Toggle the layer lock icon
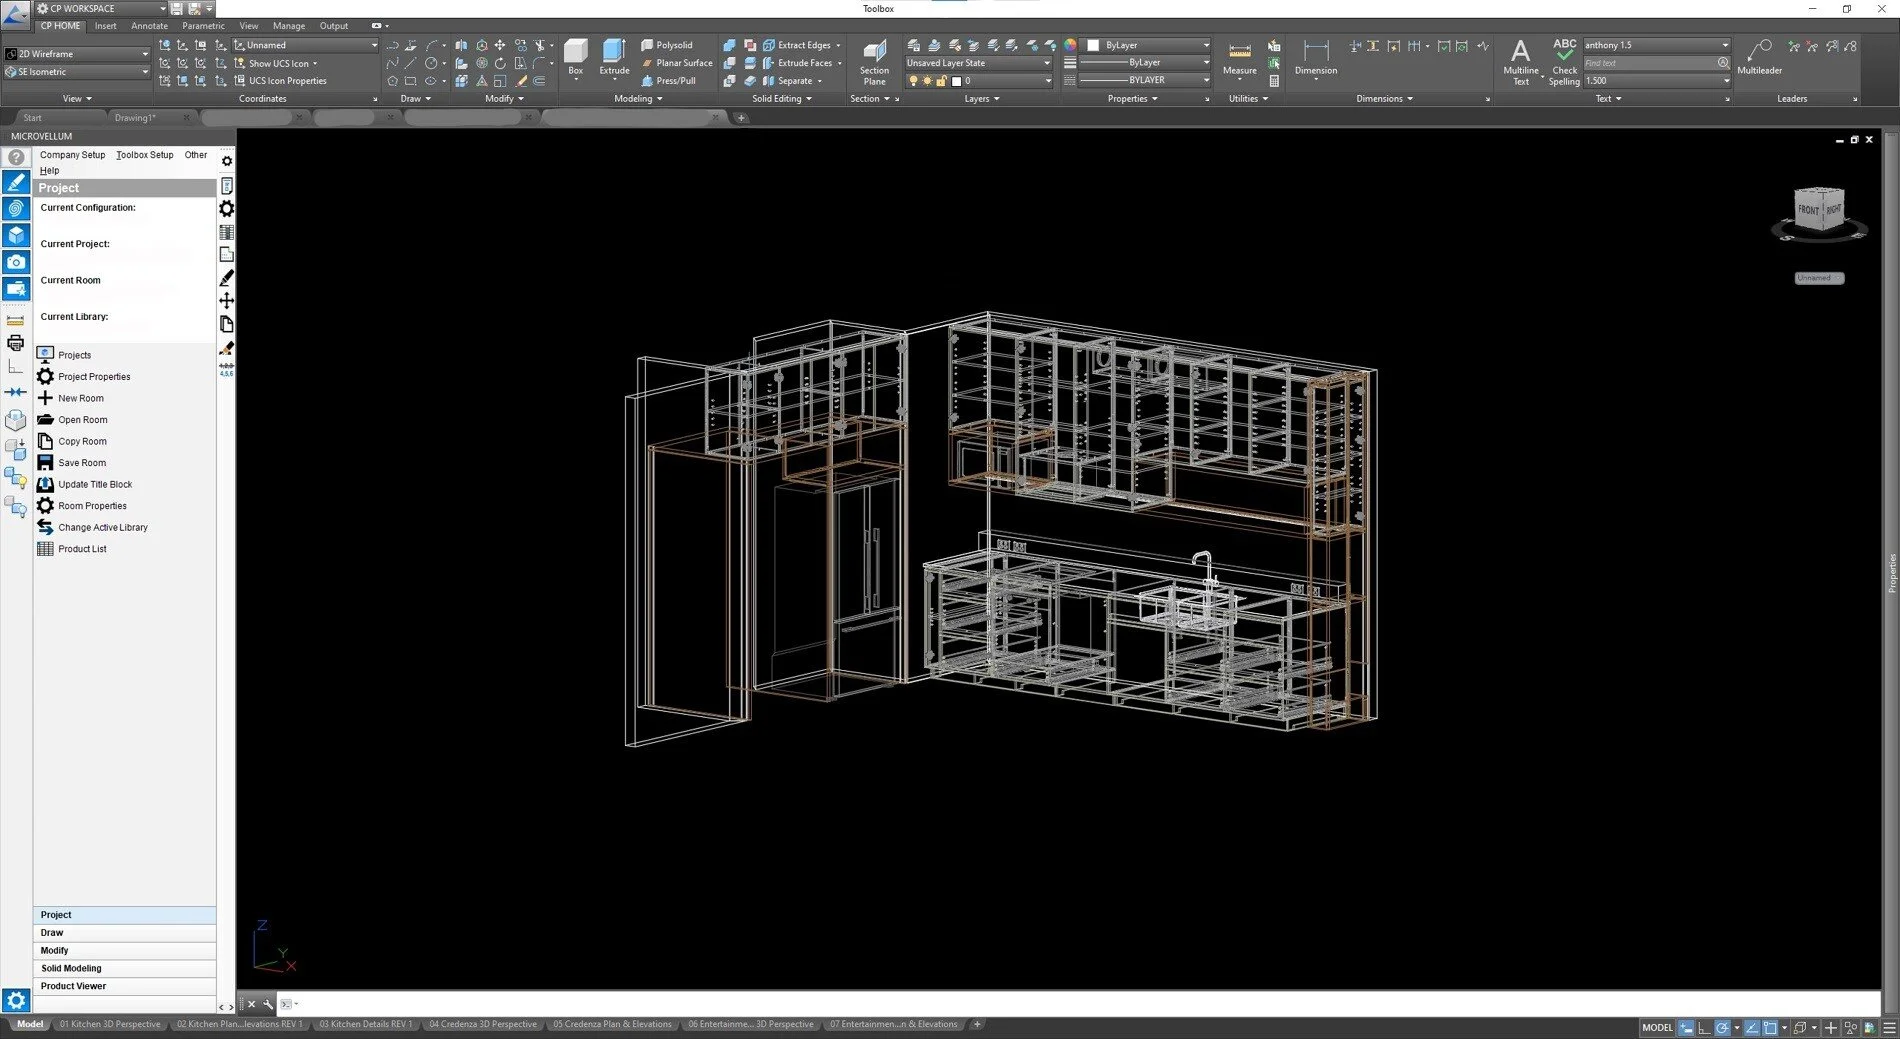 (x=941, y=81)
